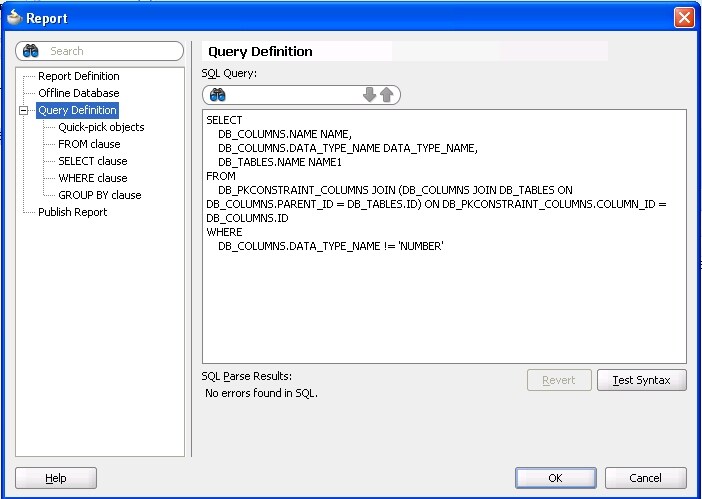The height and width of the screenshot is (499, 702).
Task: Open the WHERE clause page
Action: point(93,178)
